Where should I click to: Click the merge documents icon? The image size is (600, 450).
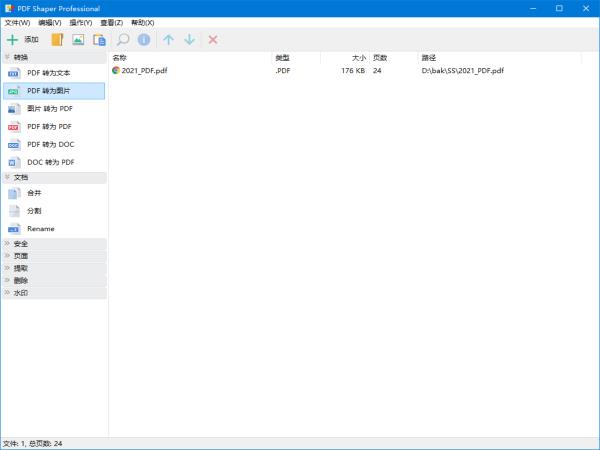tap(14, 193)
